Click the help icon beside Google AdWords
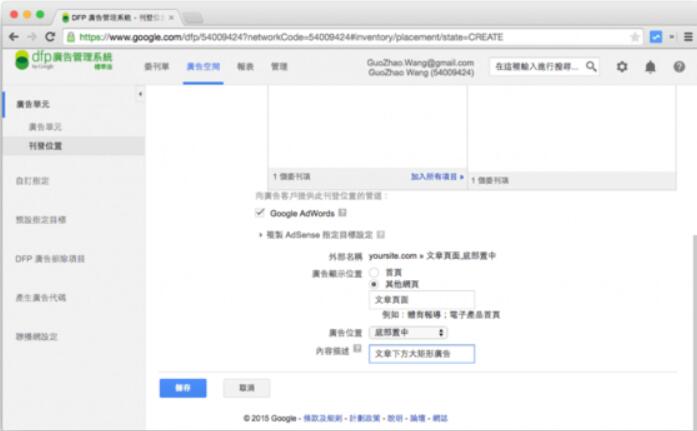Image resolution: width=697 pixels, height=431 pixels. point(342,213)
